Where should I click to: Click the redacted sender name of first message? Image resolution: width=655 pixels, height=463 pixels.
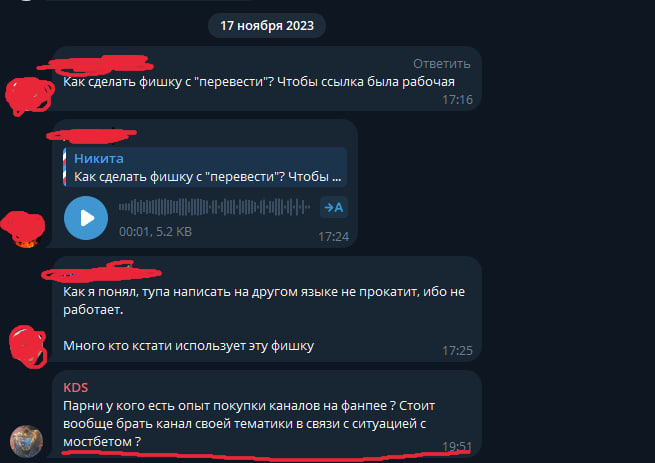95,65
